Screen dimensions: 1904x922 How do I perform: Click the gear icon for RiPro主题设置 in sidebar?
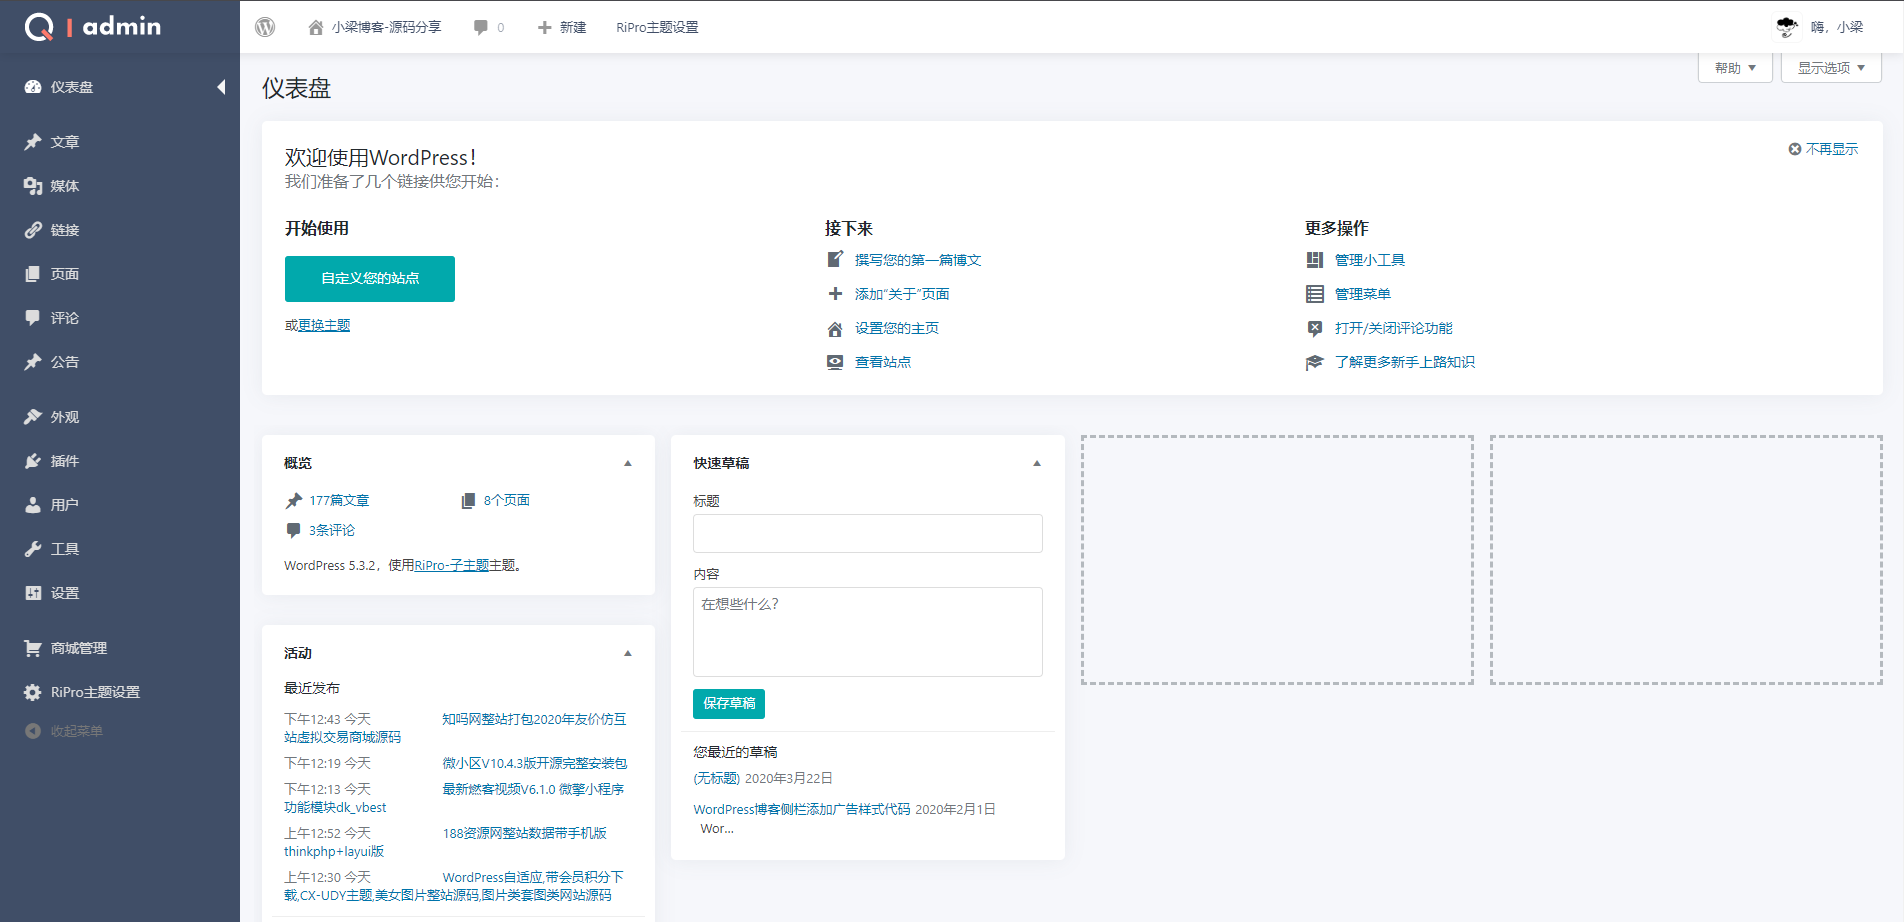[33, 692]
